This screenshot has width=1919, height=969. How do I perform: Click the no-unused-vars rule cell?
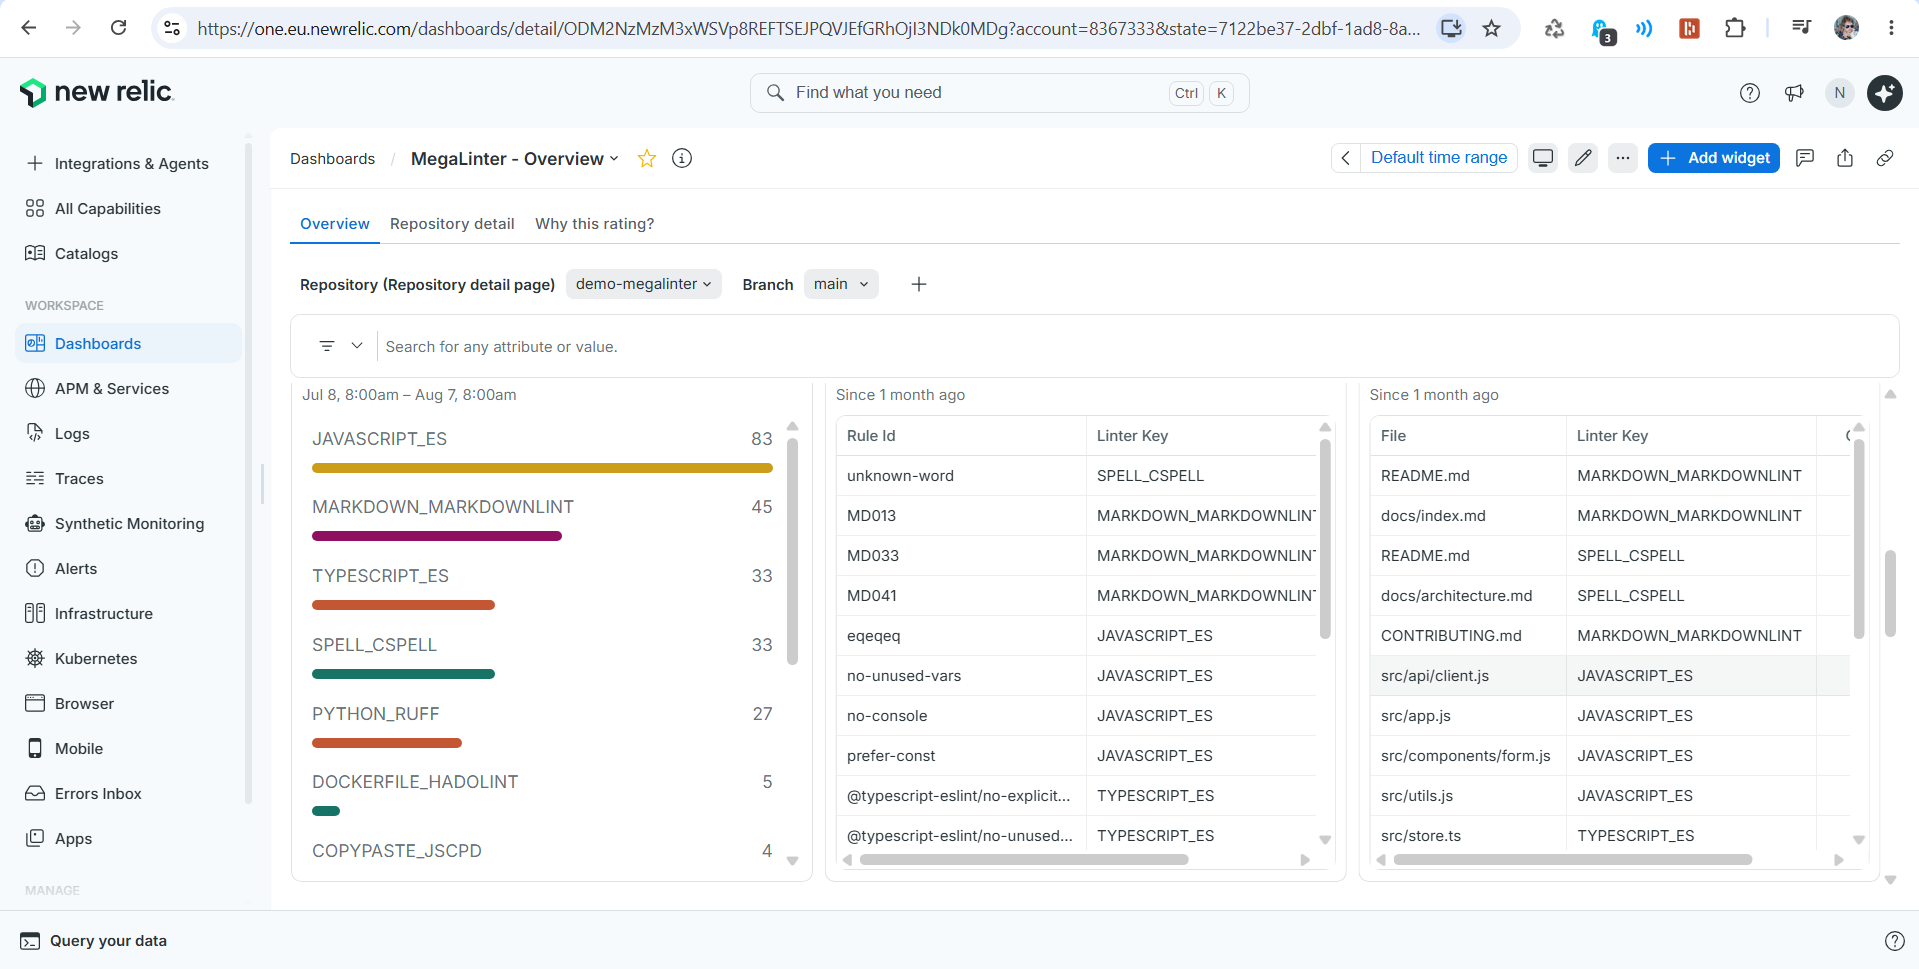tap(961, 676)
